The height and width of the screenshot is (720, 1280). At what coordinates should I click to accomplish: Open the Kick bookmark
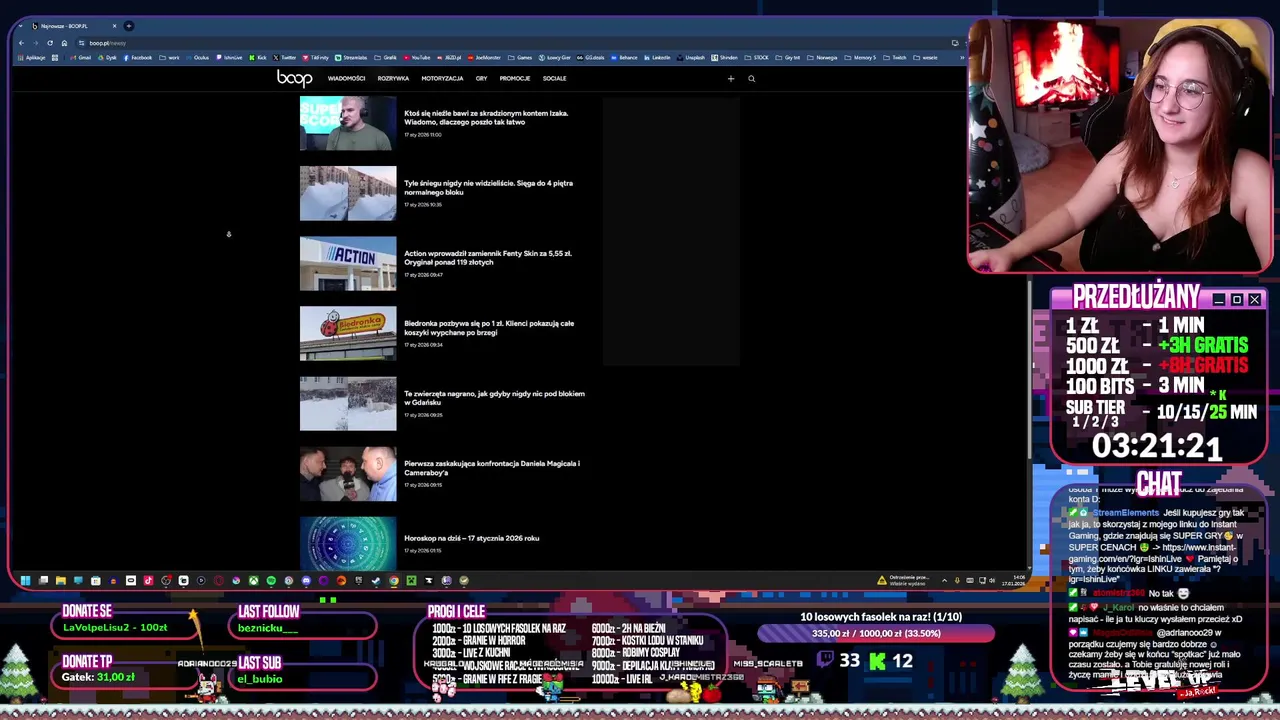point(258,58)
